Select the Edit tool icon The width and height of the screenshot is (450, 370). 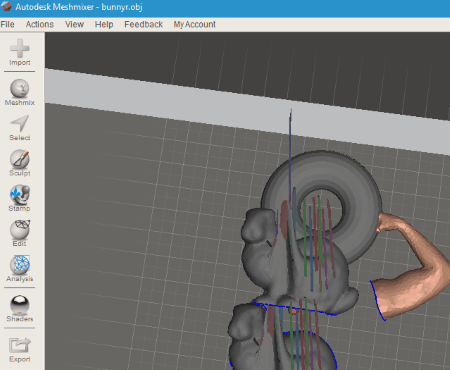pyautogui.click(x=20, y=230)
